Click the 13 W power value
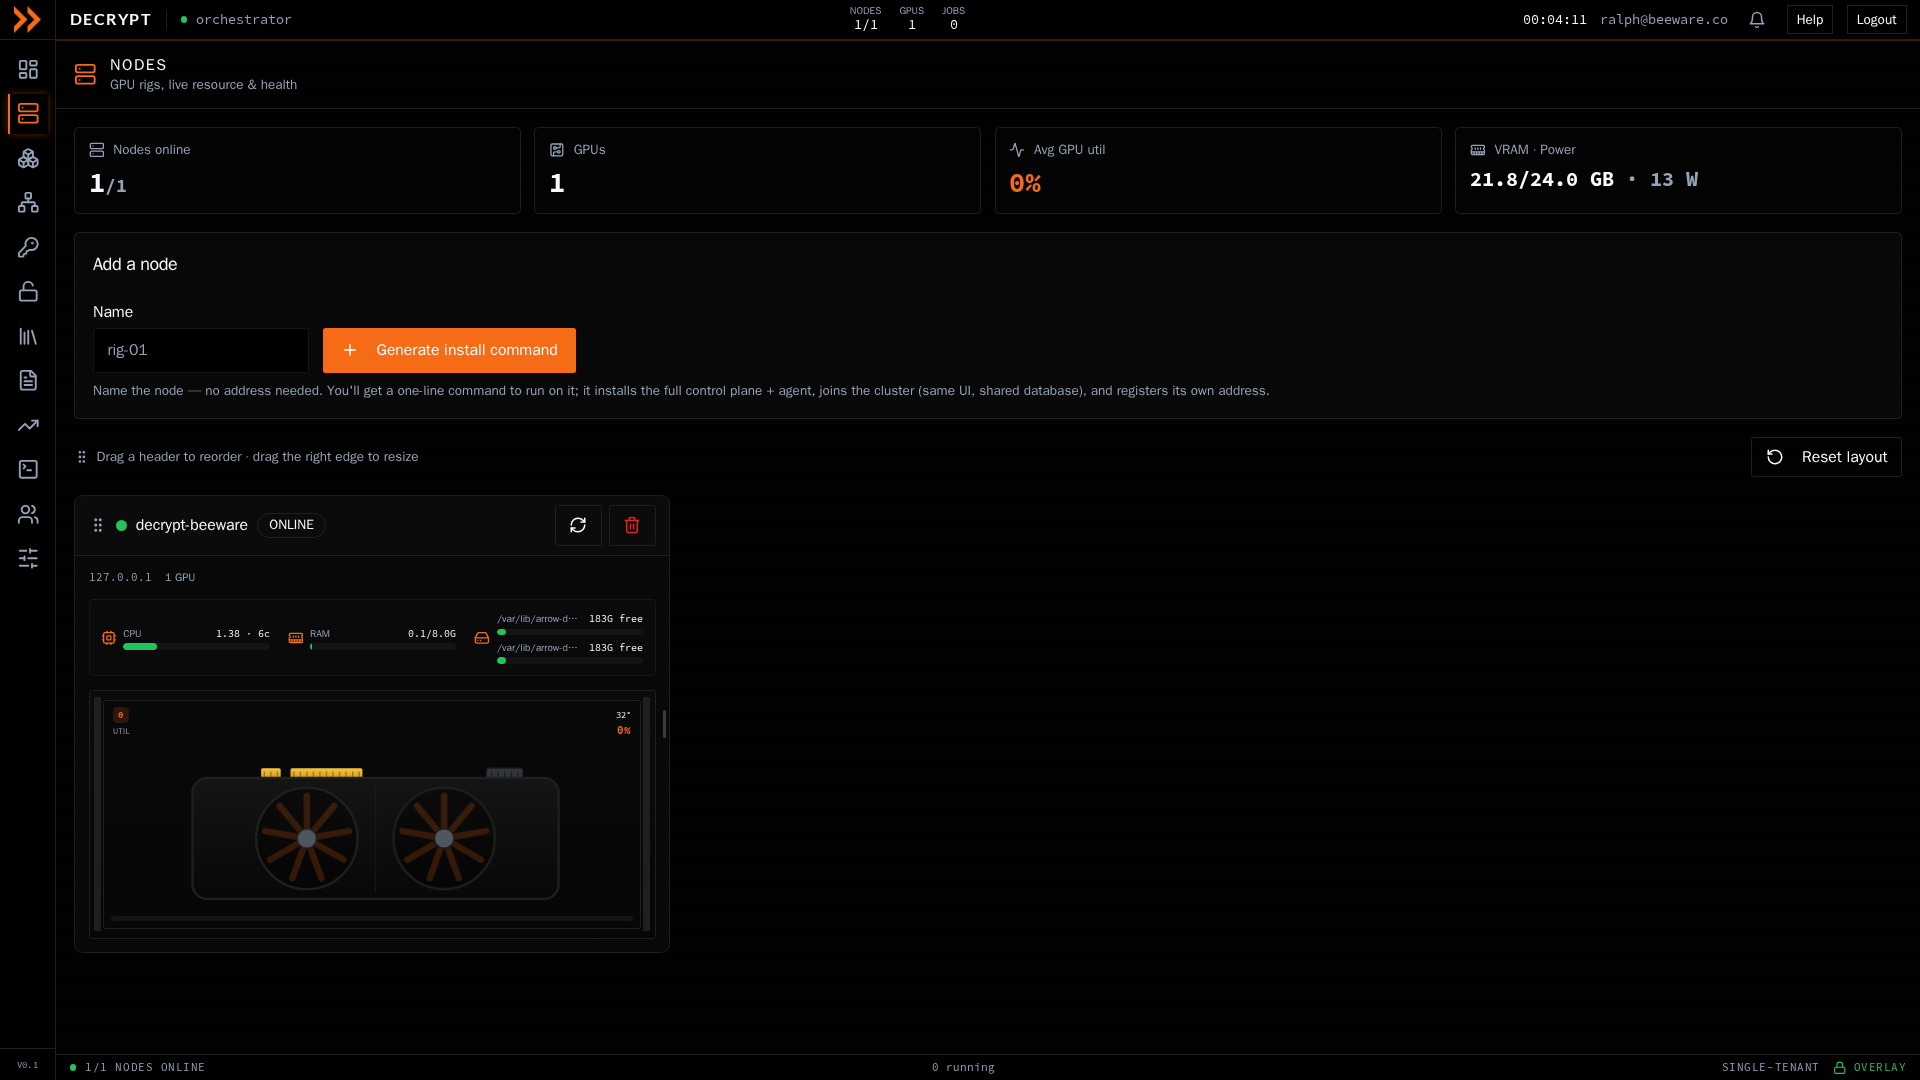Screen dimensions: 1920x1080 coord(1674,180)
